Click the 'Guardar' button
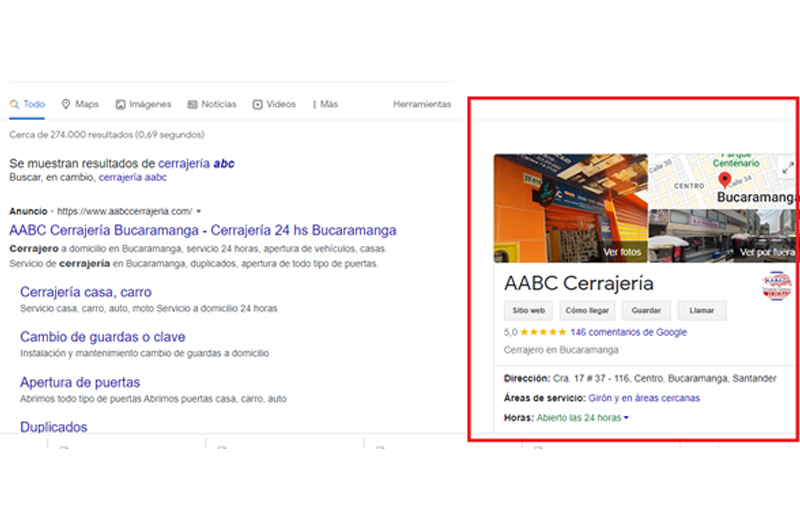The width and height of the screenshot is (800, 530). [x=646, y=310]
